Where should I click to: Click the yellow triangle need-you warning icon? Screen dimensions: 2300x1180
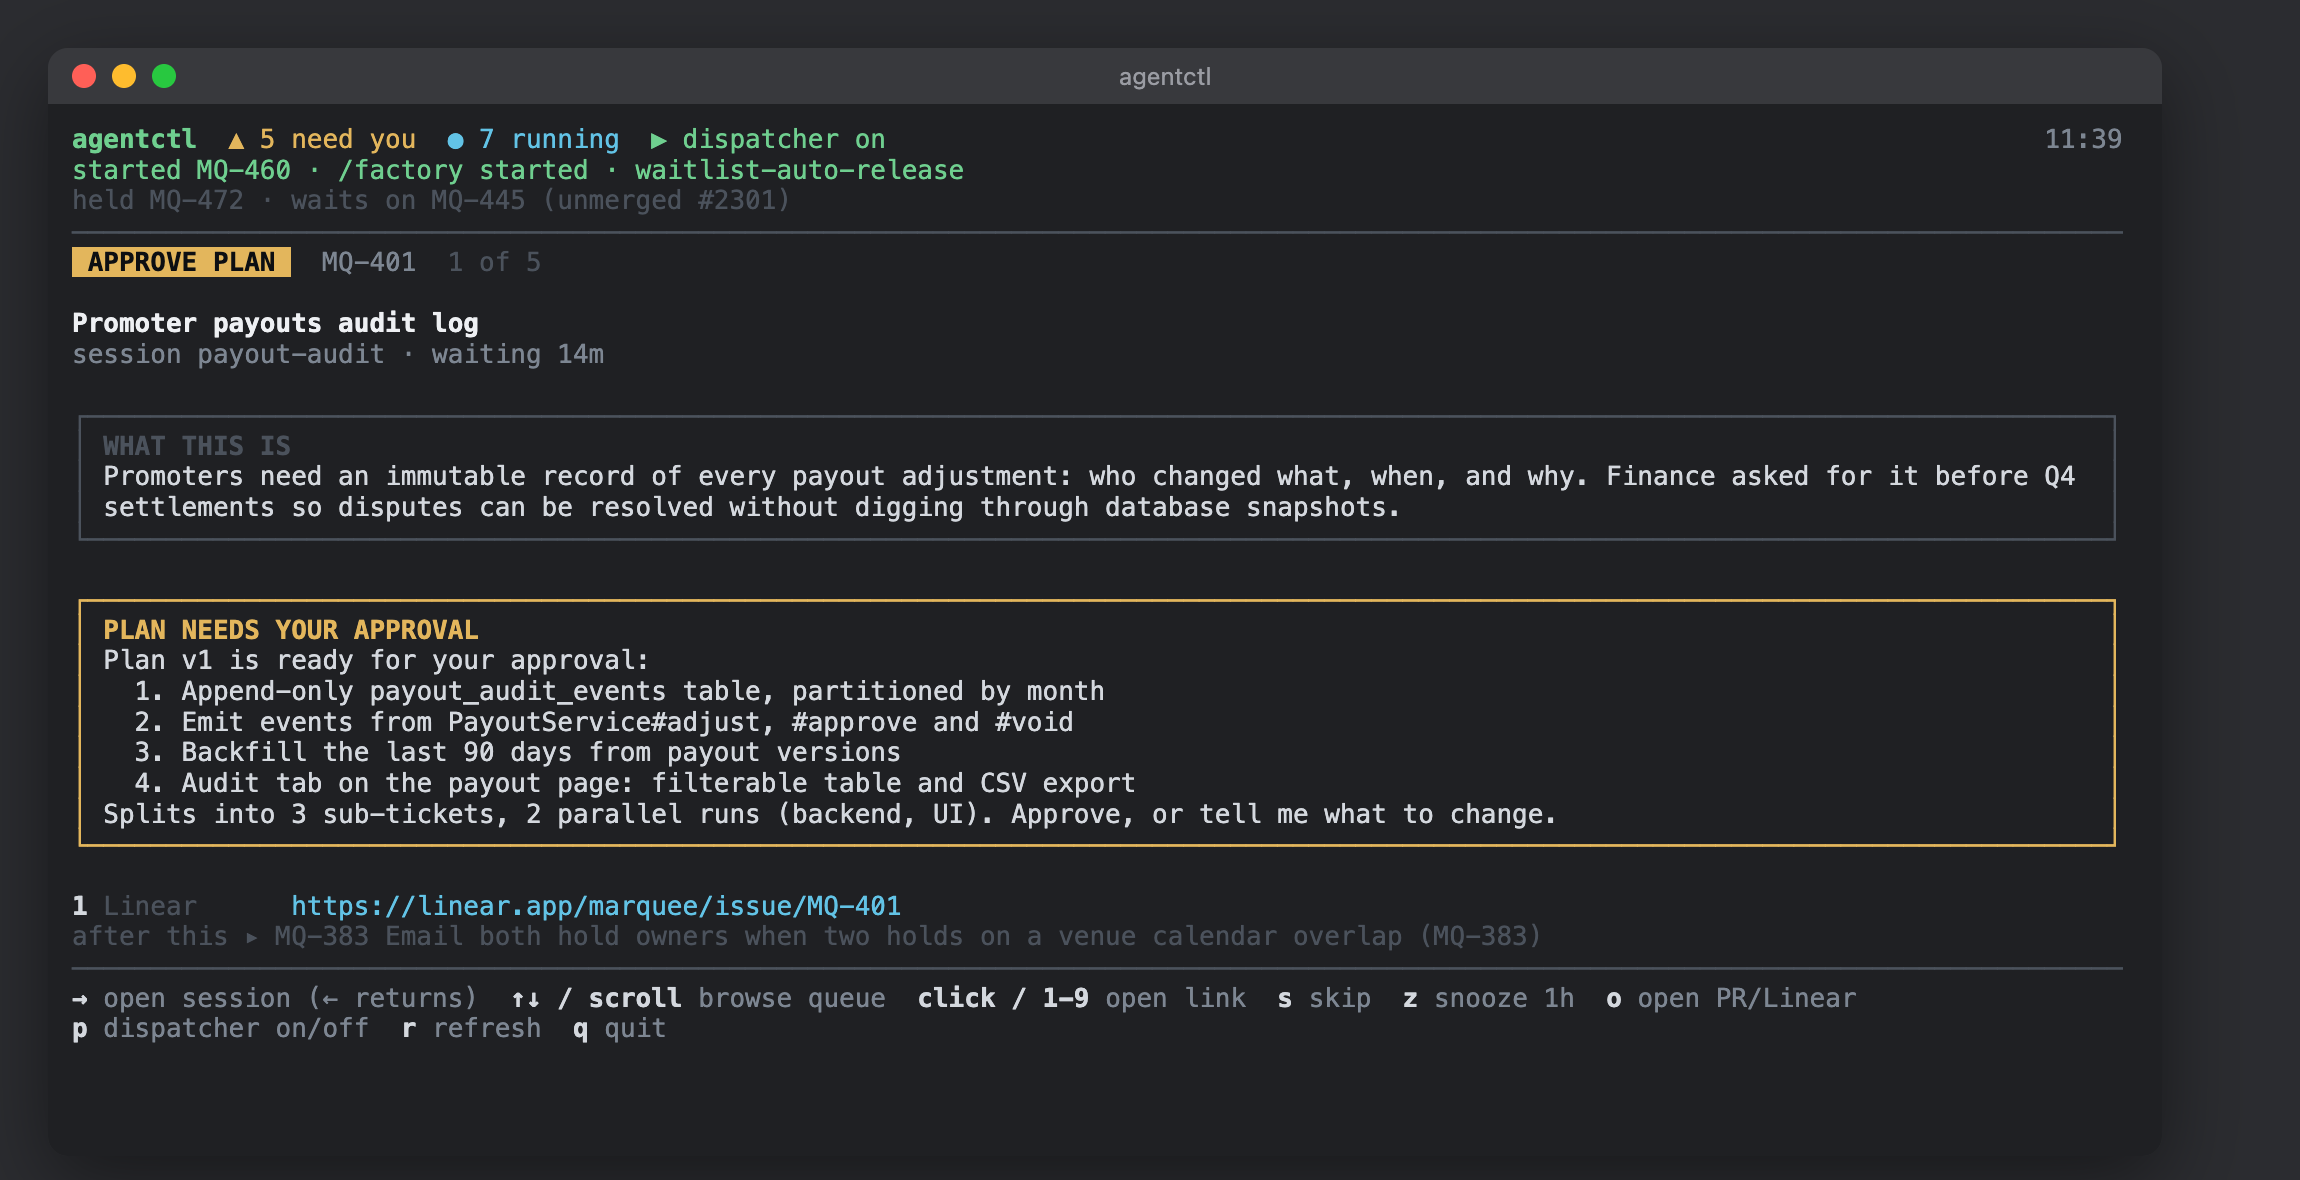pos(236,140)
